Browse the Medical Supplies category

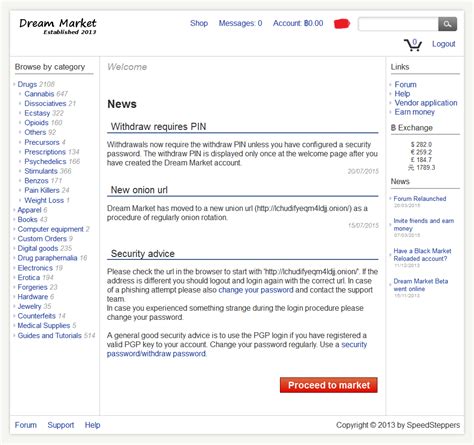point(44,326)
